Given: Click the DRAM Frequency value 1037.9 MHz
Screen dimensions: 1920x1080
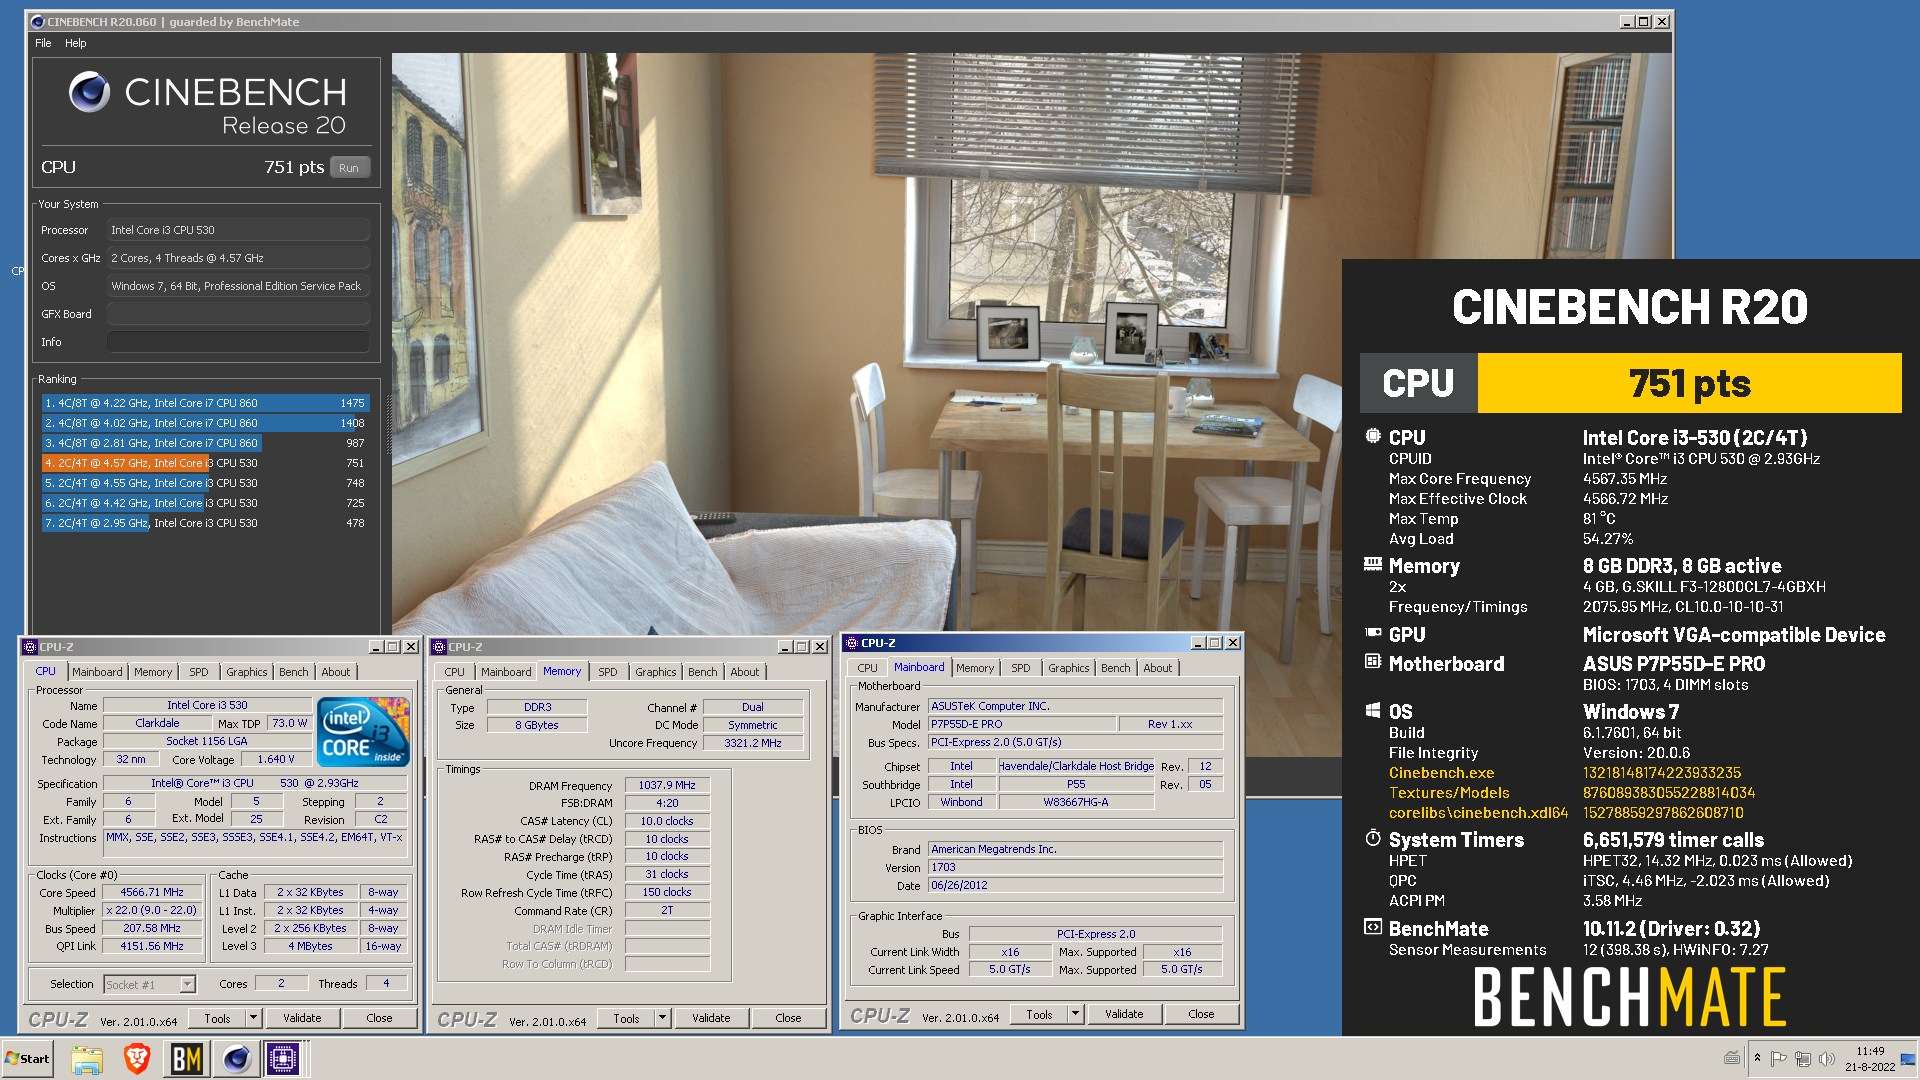Looking at the screenshot, I should 667,786.
